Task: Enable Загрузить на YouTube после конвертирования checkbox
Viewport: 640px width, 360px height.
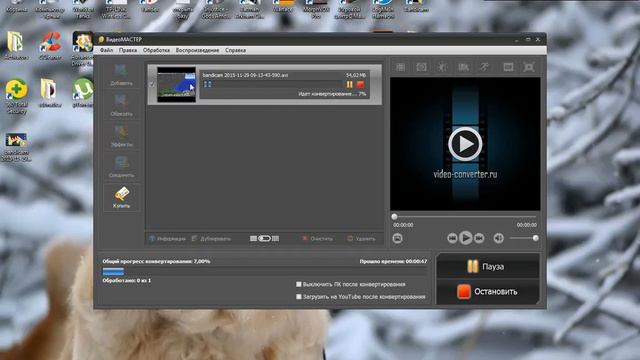Action: pos(299,297)
